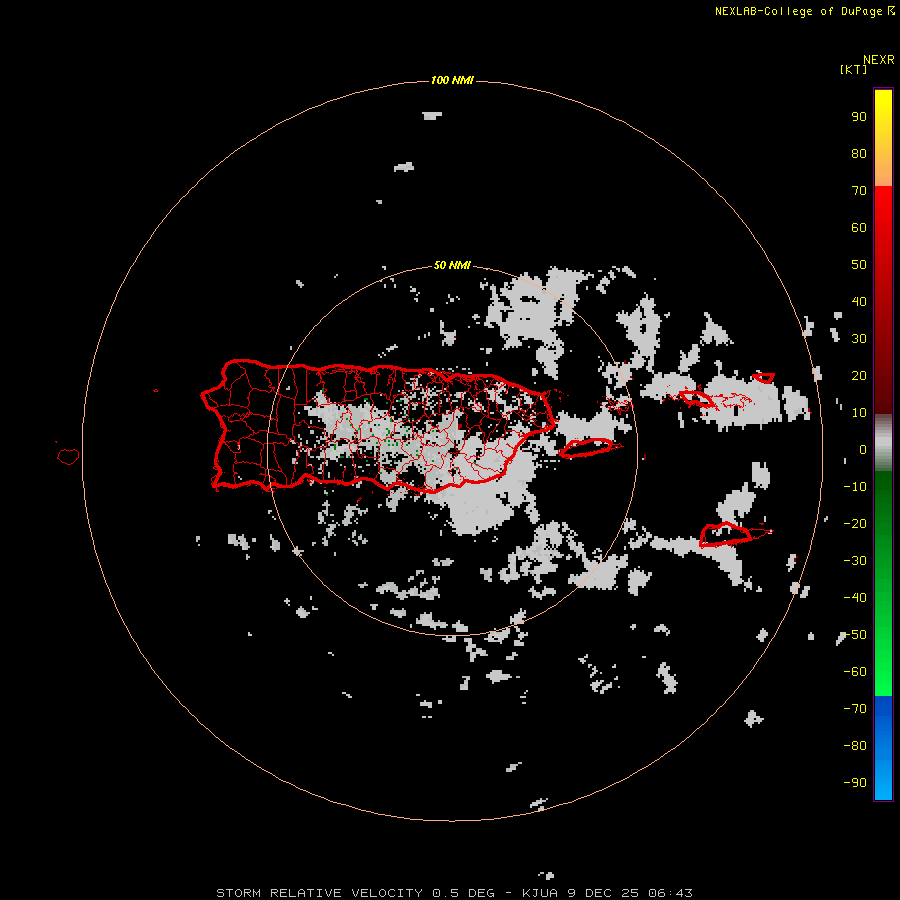The width and height of the screenshot is (900, 900).
Task: Click the 20 value on velocity scale
Action: (x=859, y=375)
